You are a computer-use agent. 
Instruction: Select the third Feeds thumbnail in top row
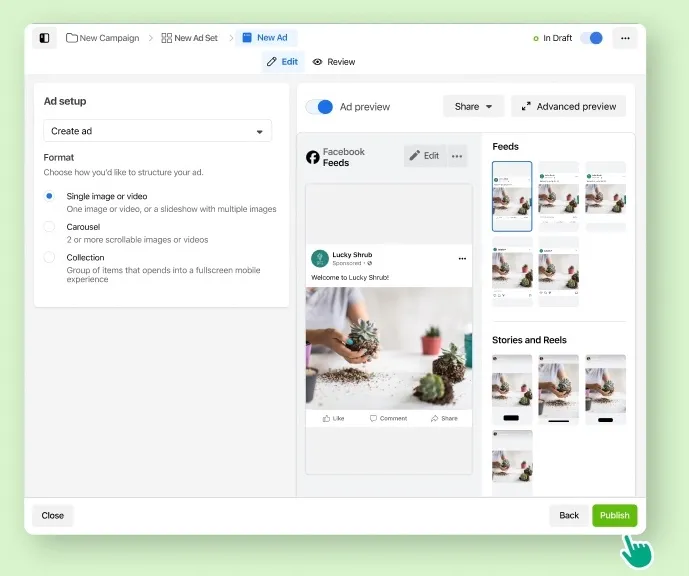[x=606, y=196]
